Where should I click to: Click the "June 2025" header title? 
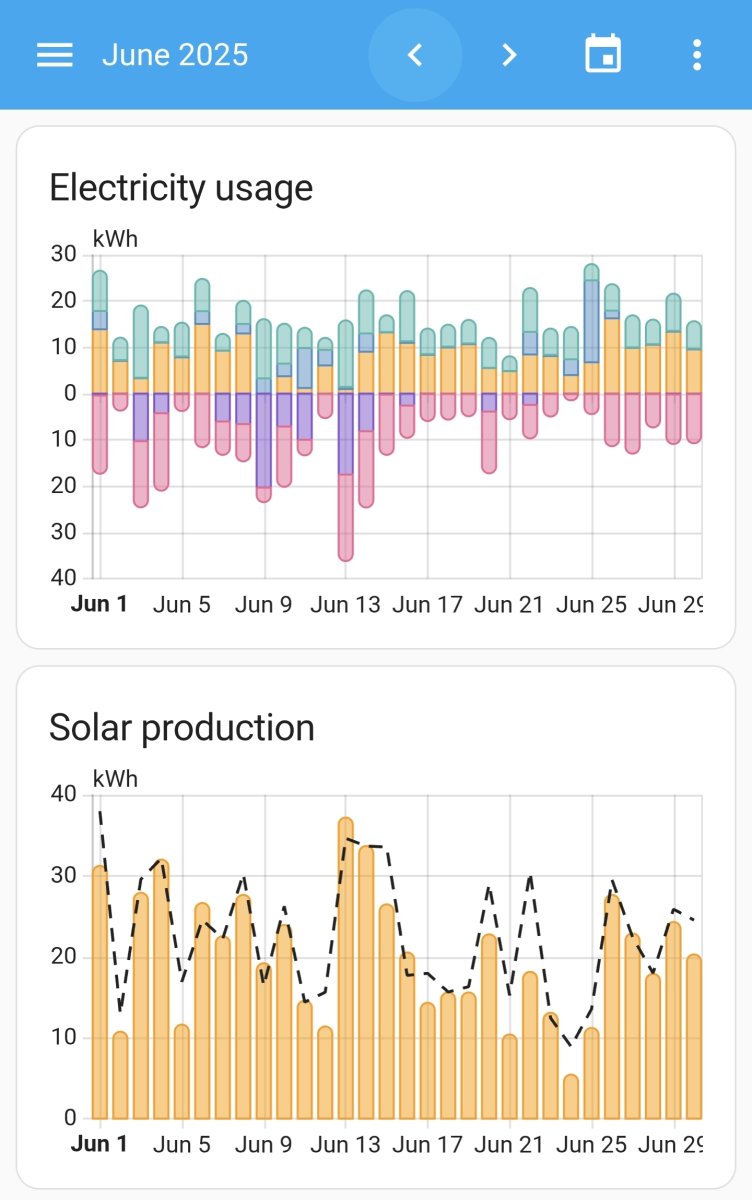click(x=175, y=55)
